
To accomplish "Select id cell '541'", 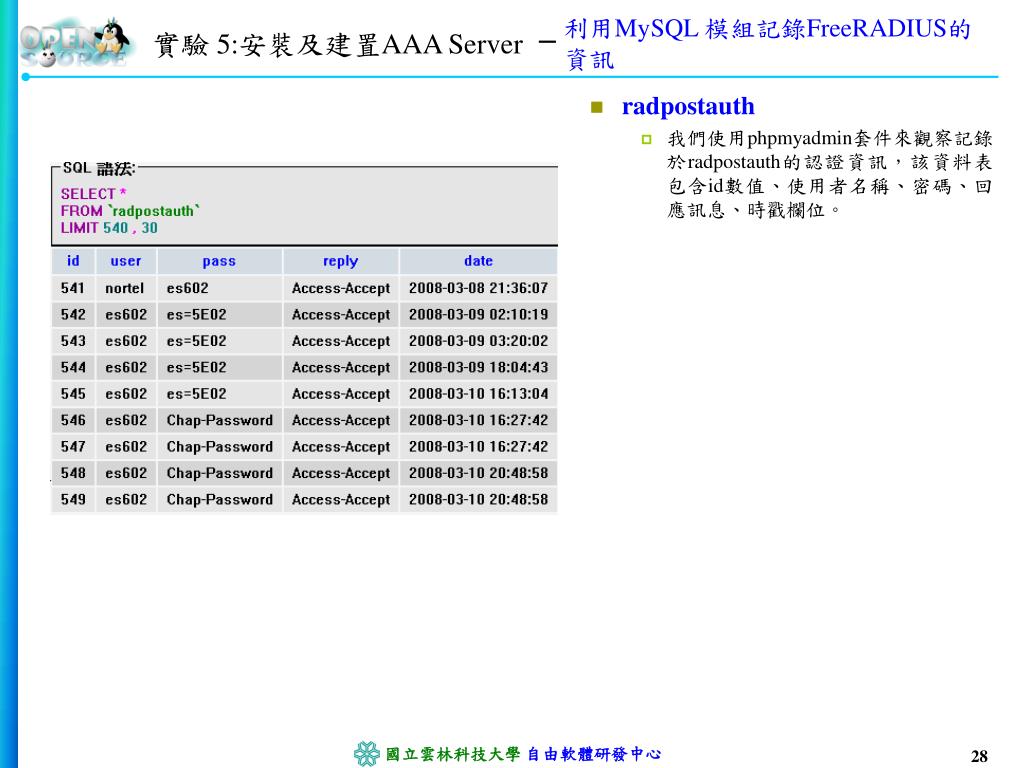I will 73,288.
